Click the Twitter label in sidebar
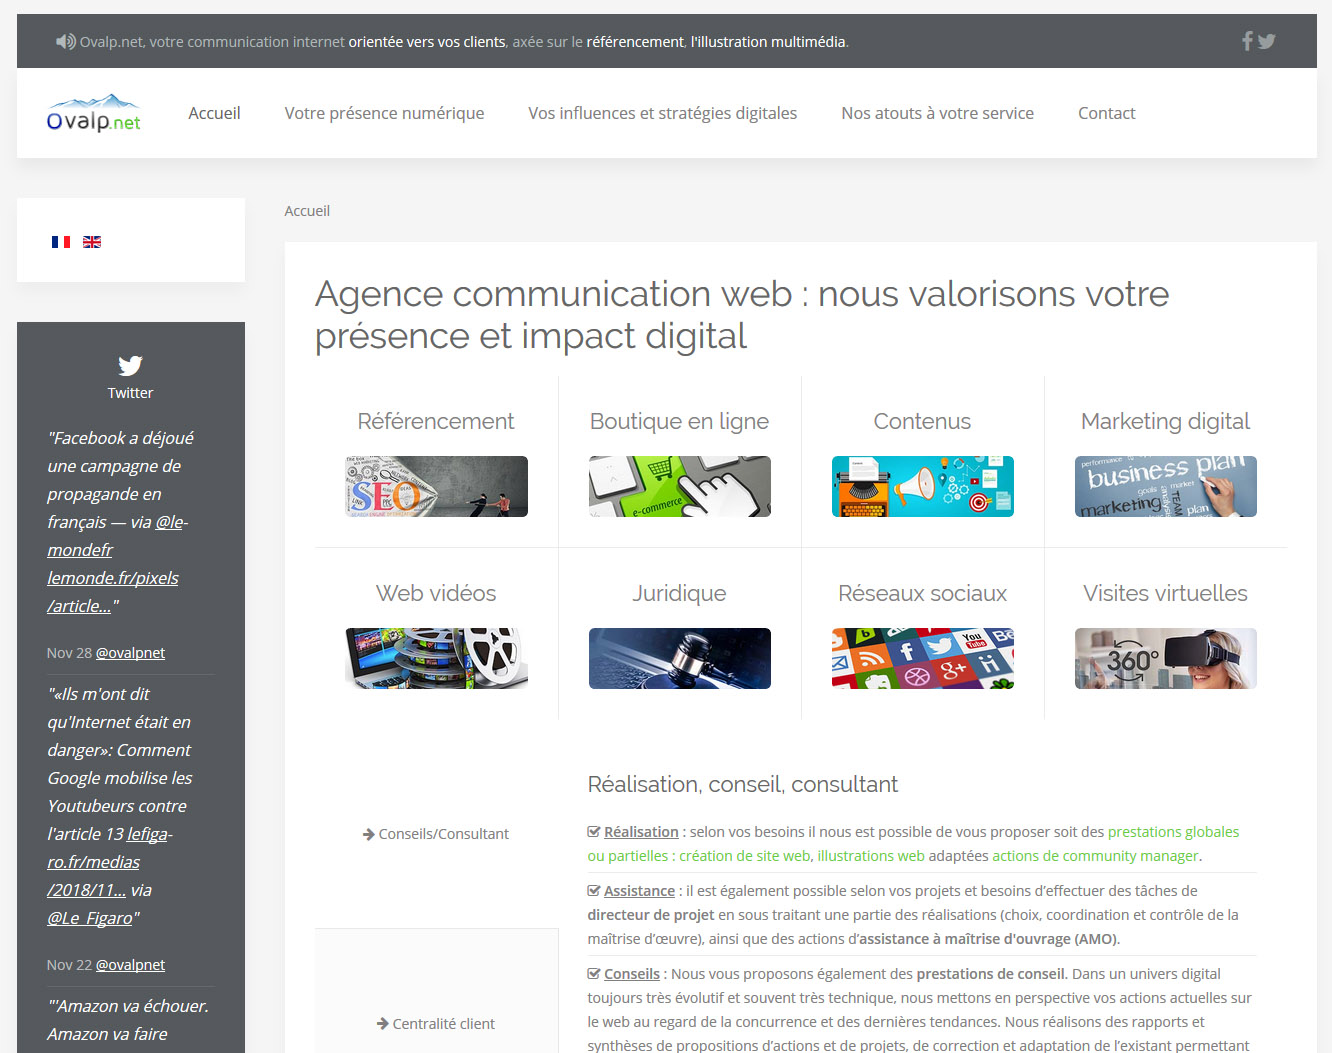The height and width of the screenshot is (1053, 1332). point(130,393)
